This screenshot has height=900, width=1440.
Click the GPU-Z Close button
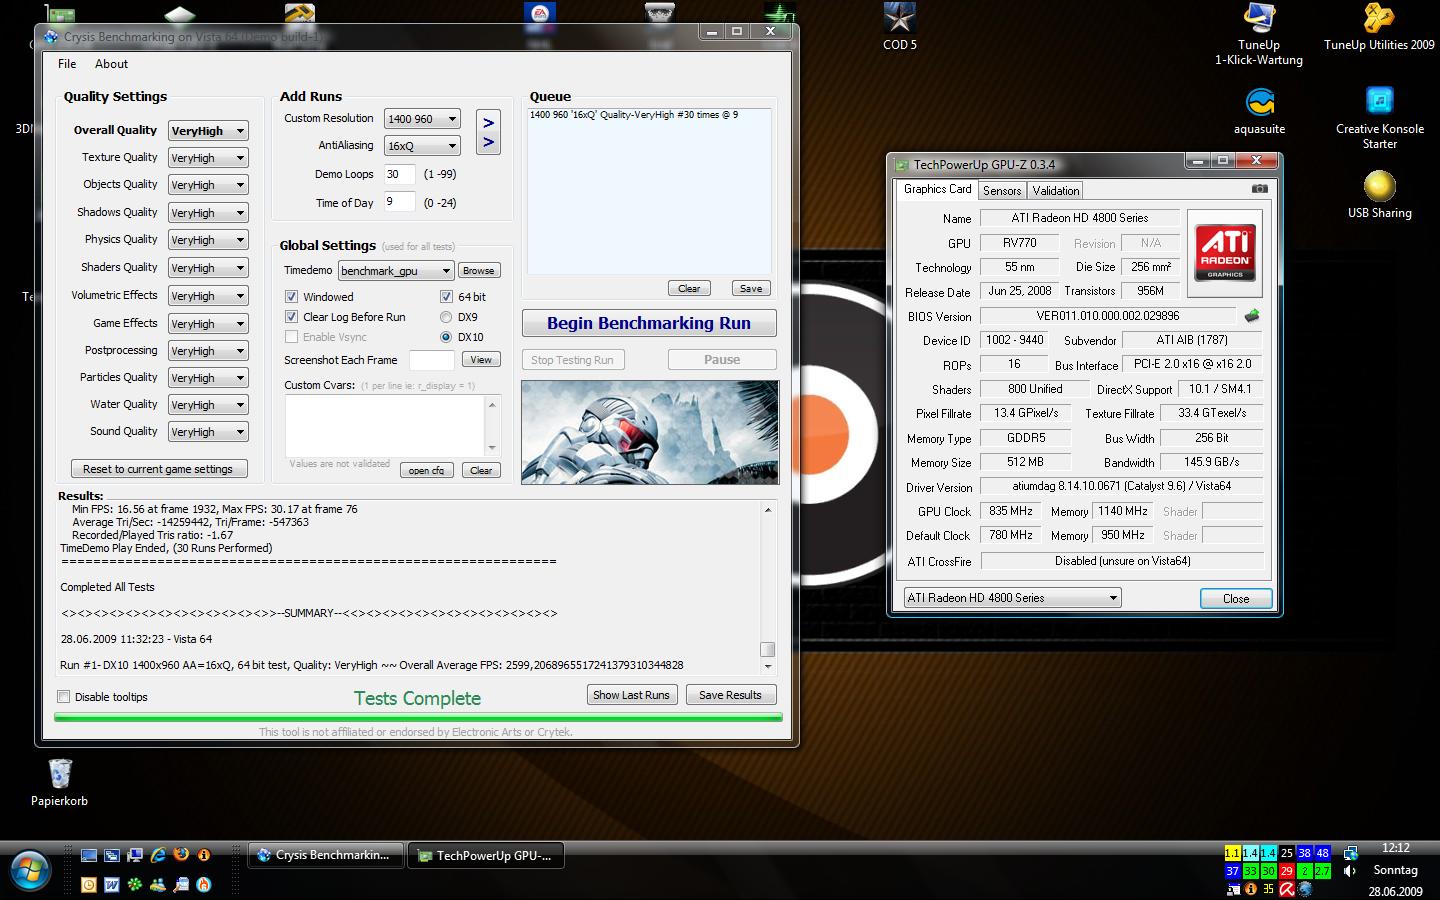1236,598
